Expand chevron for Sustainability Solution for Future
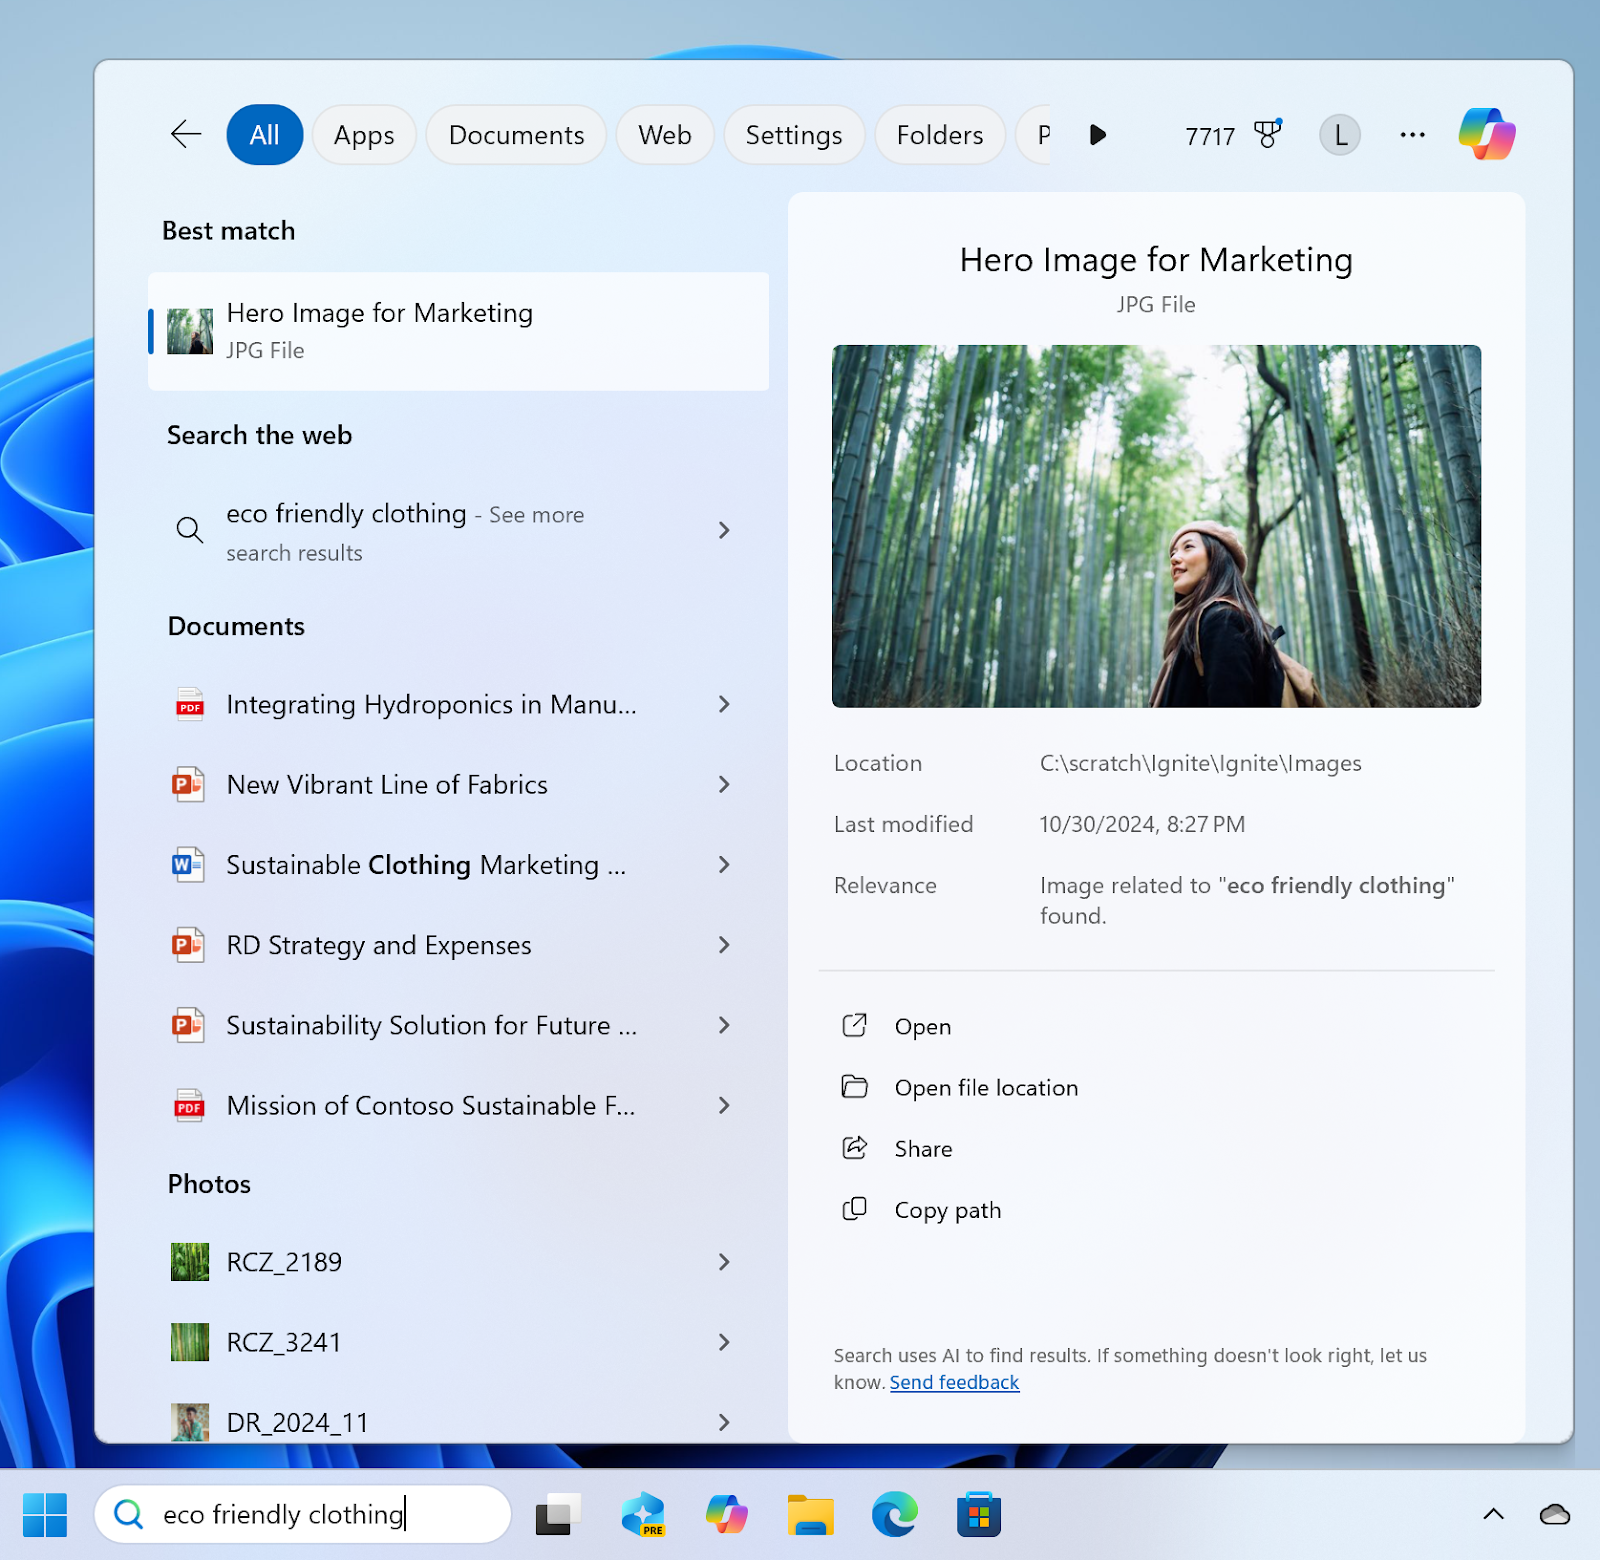1600x1560 pixels. [725, 1025]
